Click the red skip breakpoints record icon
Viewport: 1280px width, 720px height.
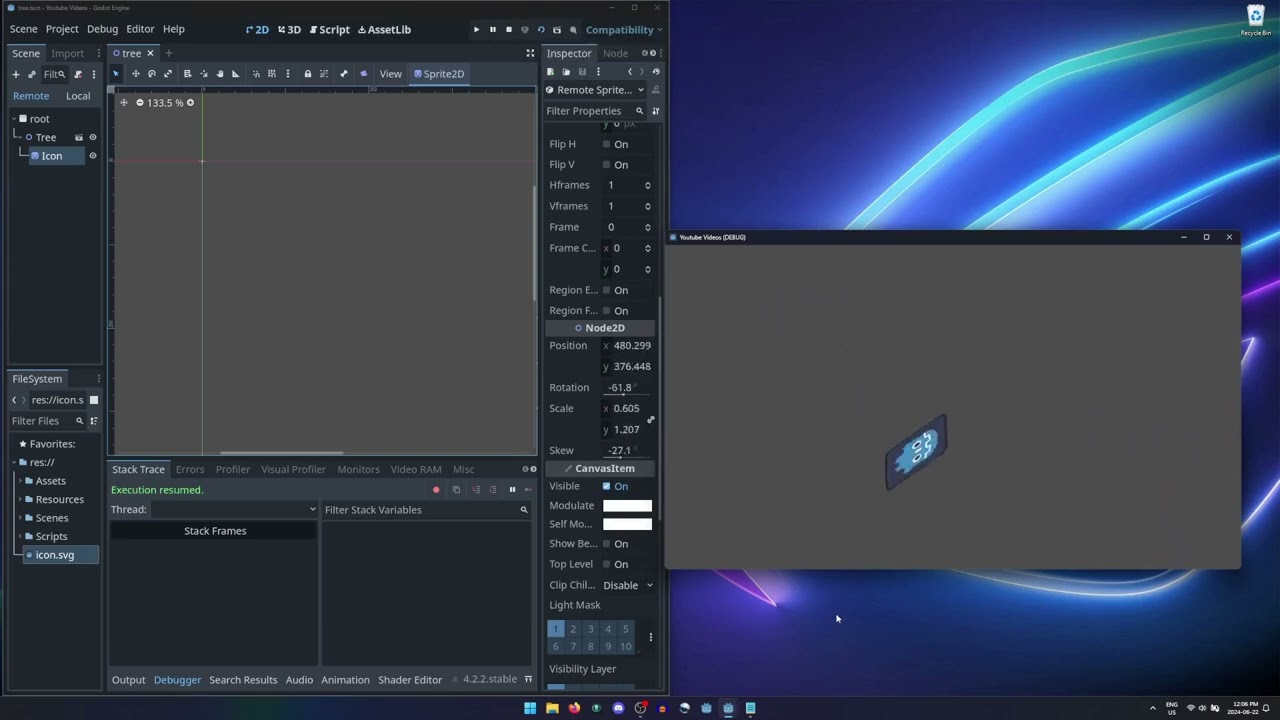coord(436,490)
